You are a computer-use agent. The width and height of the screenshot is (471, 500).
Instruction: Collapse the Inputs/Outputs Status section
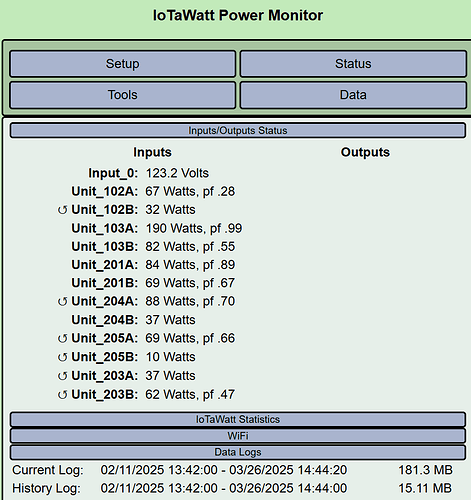[x=238, y=130]
